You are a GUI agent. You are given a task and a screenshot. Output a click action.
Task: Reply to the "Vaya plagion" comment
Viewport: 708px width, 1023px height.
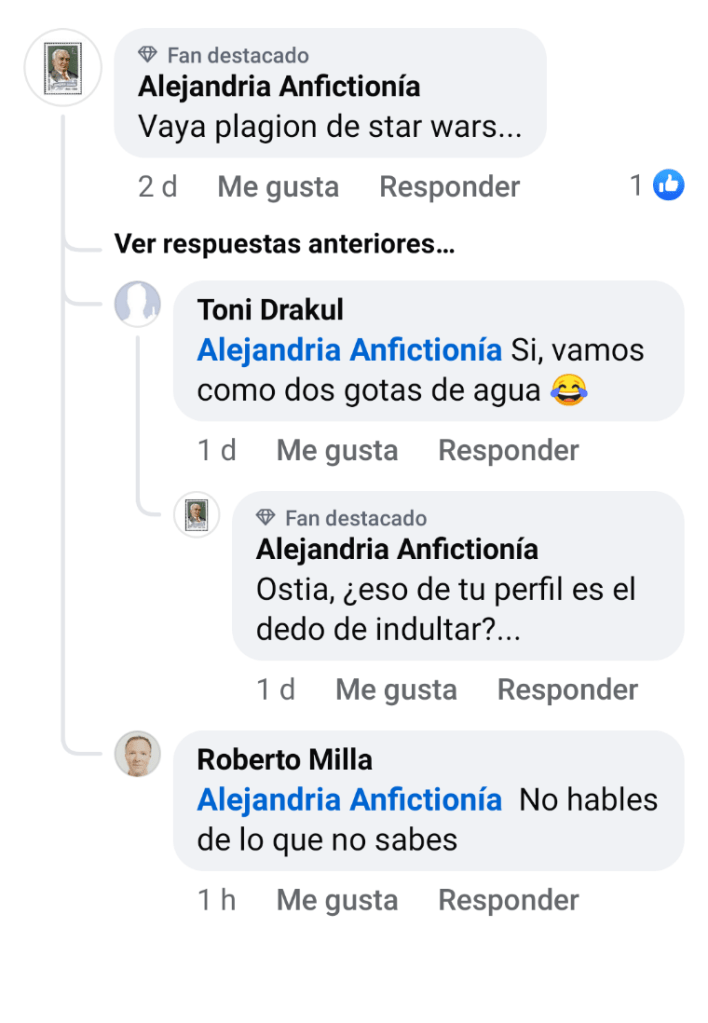449,187
